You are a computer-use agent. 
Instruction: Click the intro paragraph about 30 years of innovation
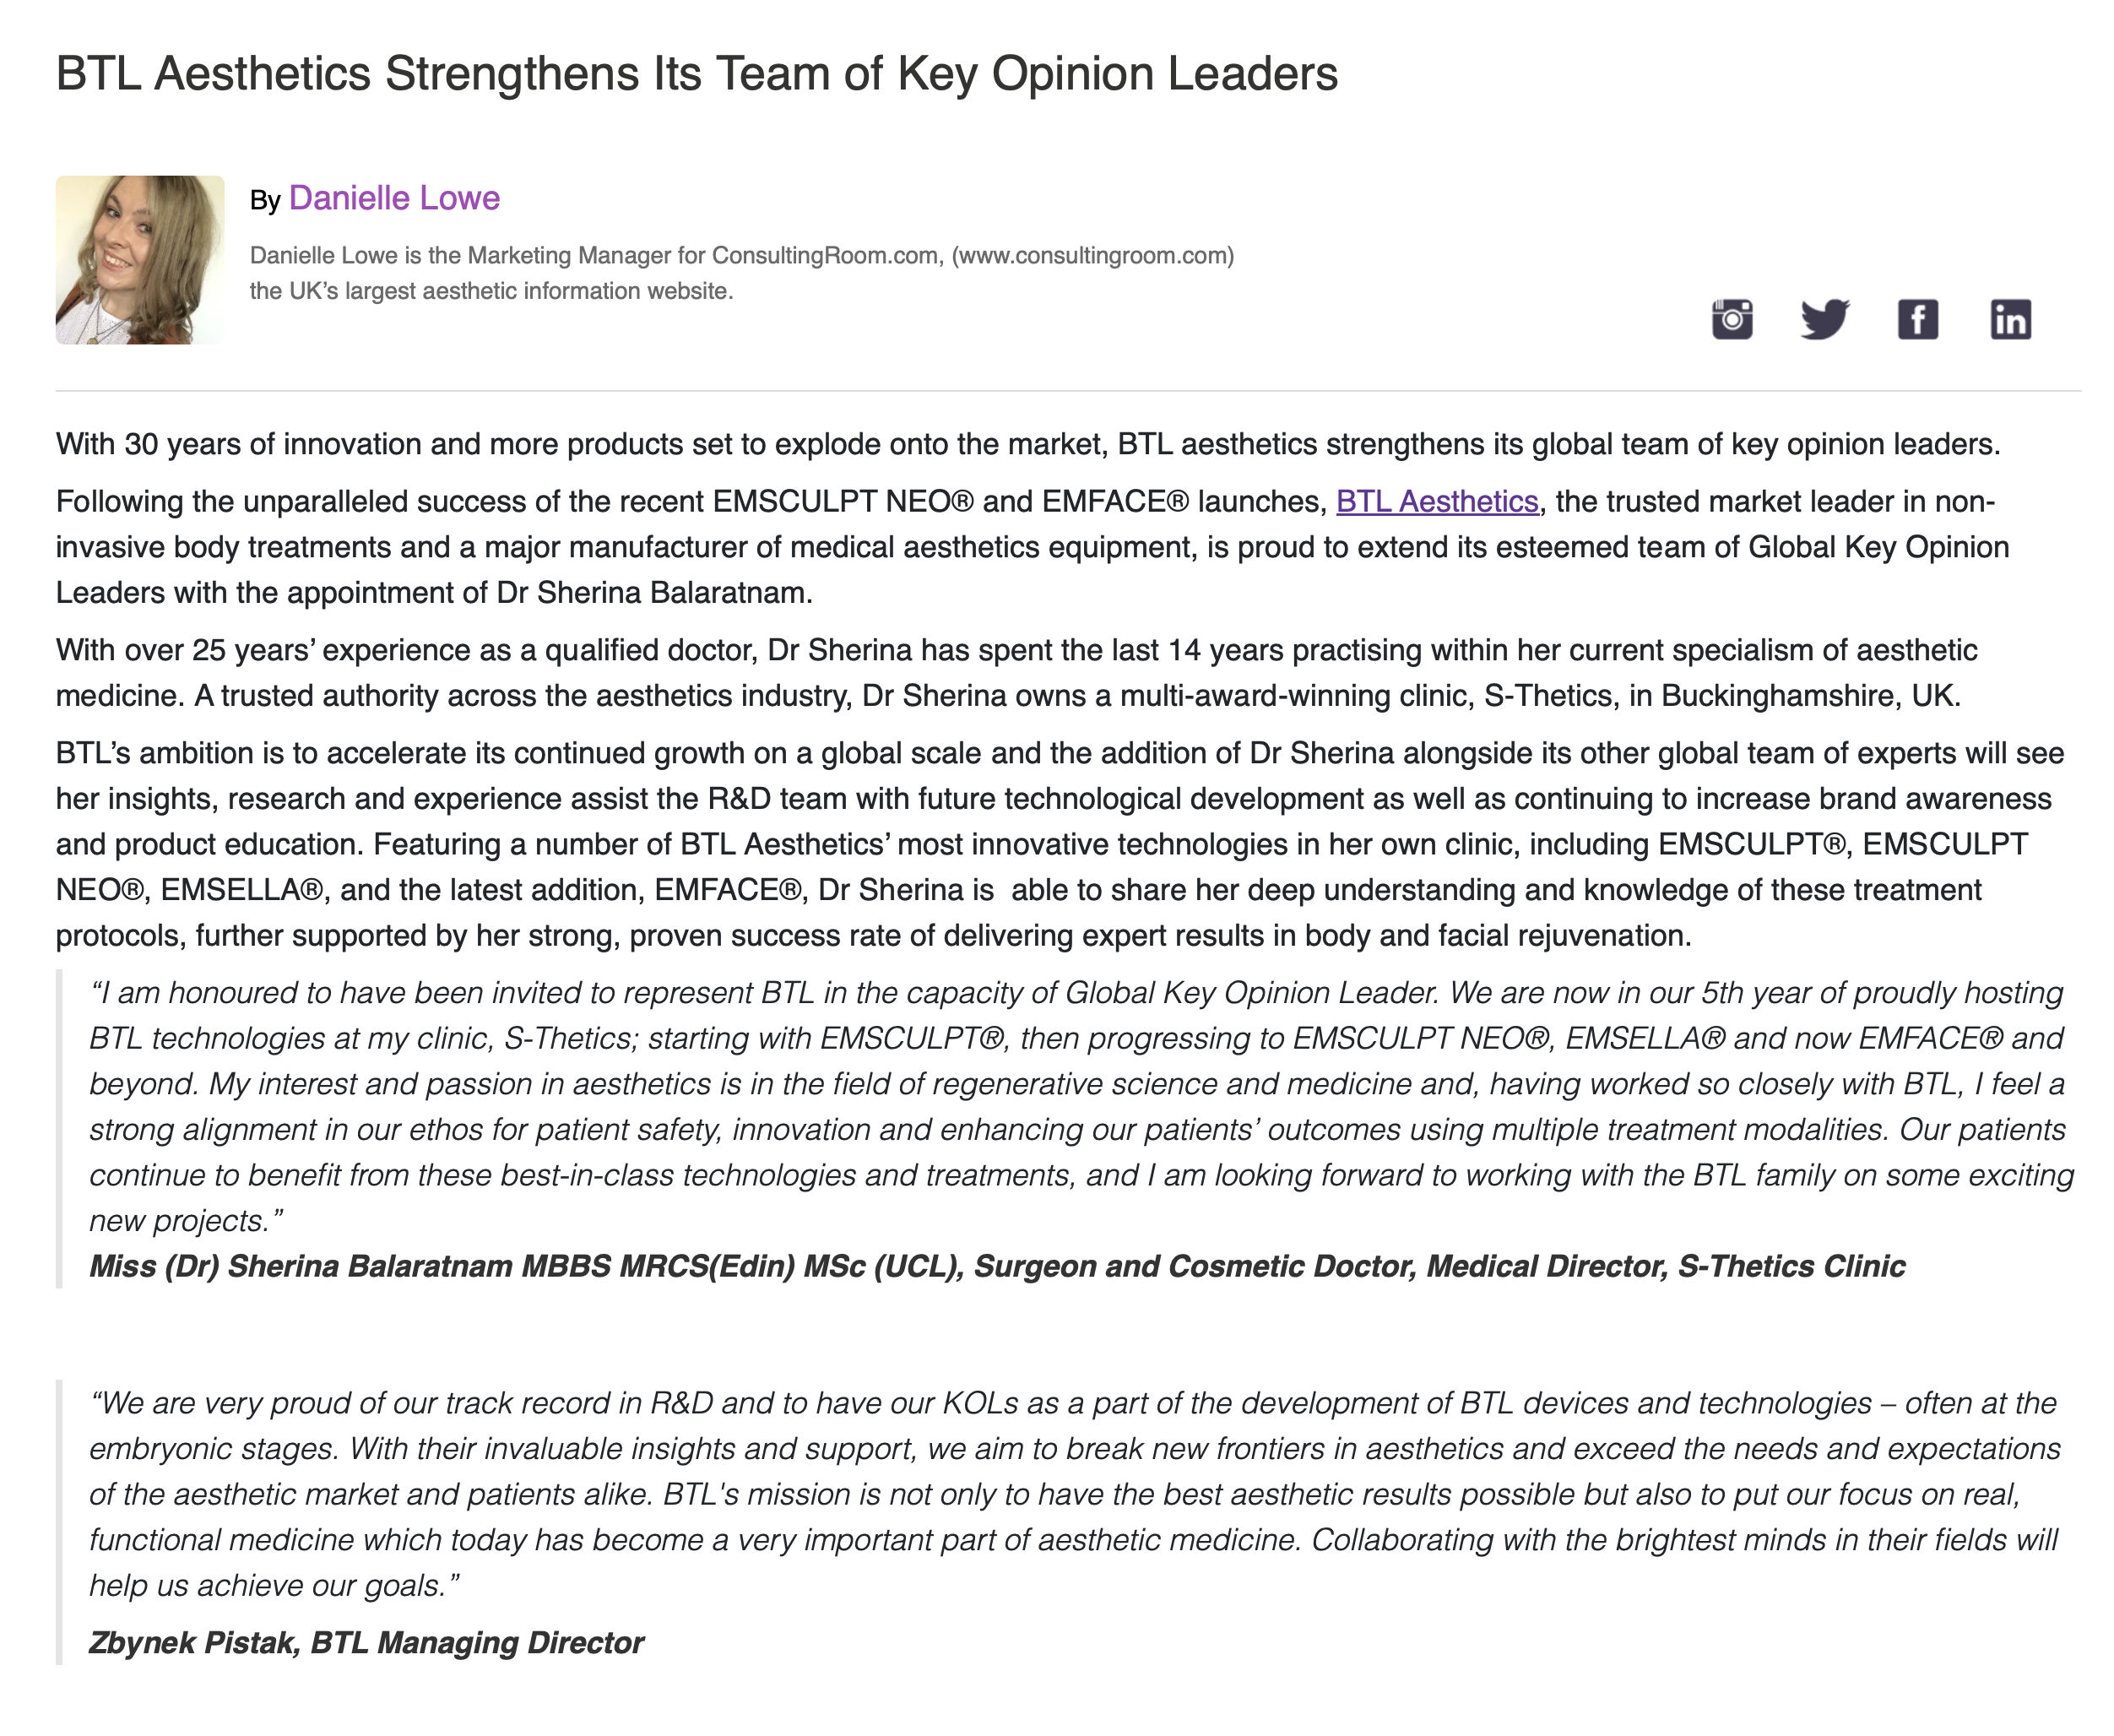pyautogui.click(x=1027, y=444)
